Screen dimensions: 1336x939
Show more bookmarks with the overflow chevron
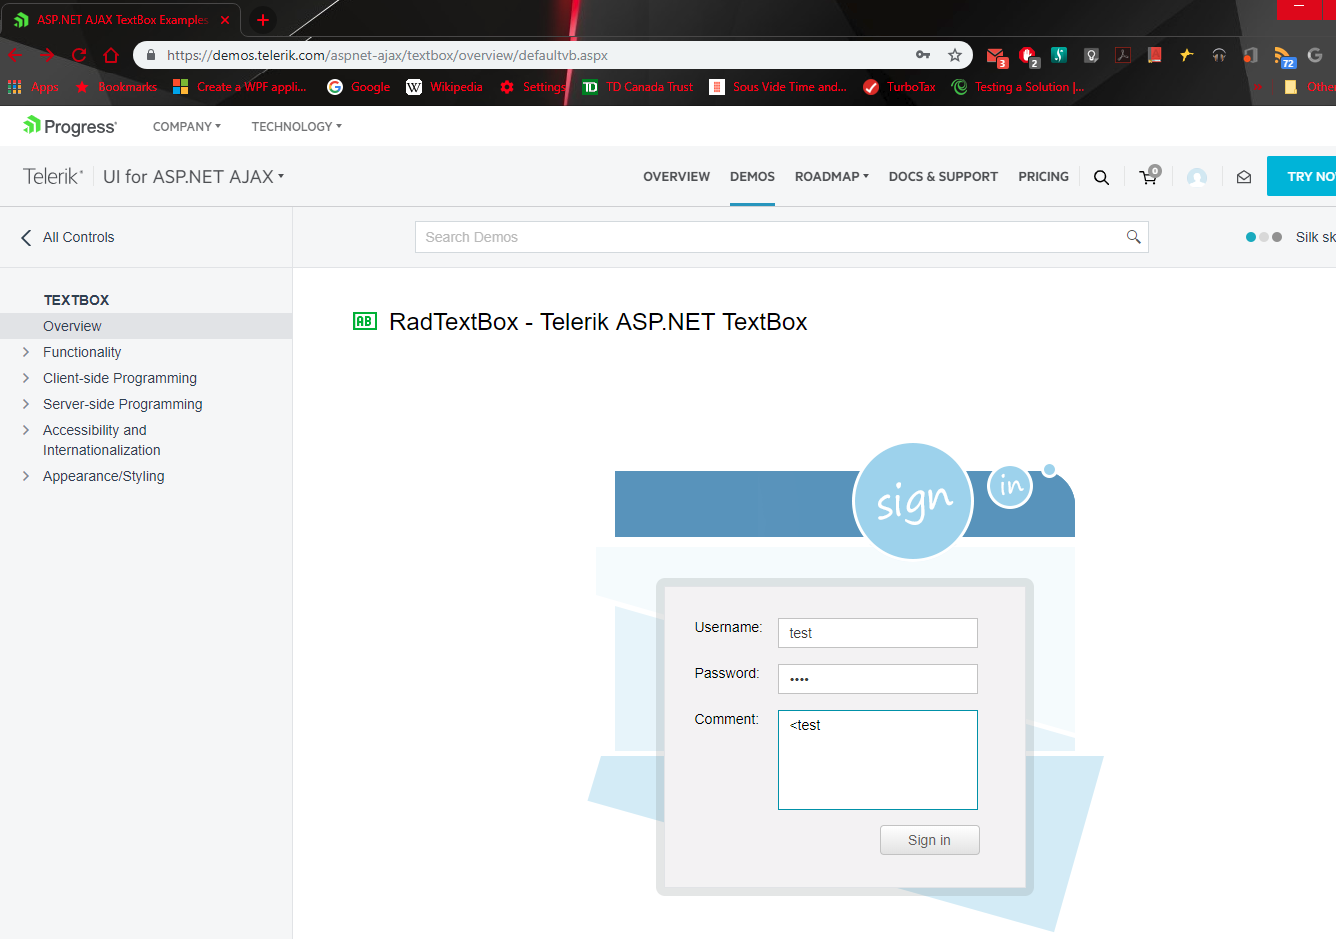point(1258,87)
